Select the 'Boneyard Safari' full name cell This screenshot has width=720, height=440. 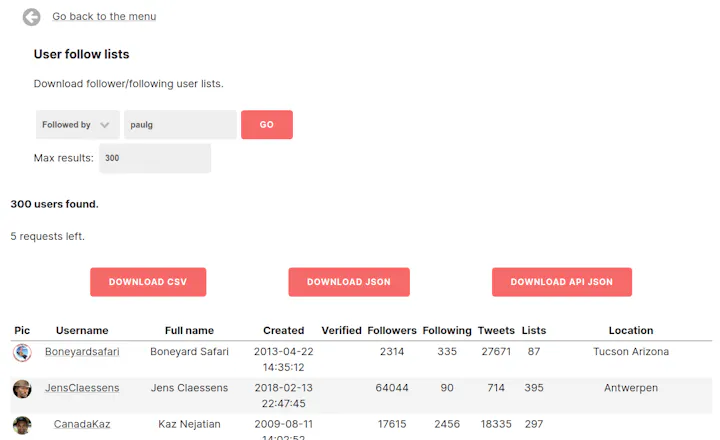pyautogui.click(x=189, y=352)
